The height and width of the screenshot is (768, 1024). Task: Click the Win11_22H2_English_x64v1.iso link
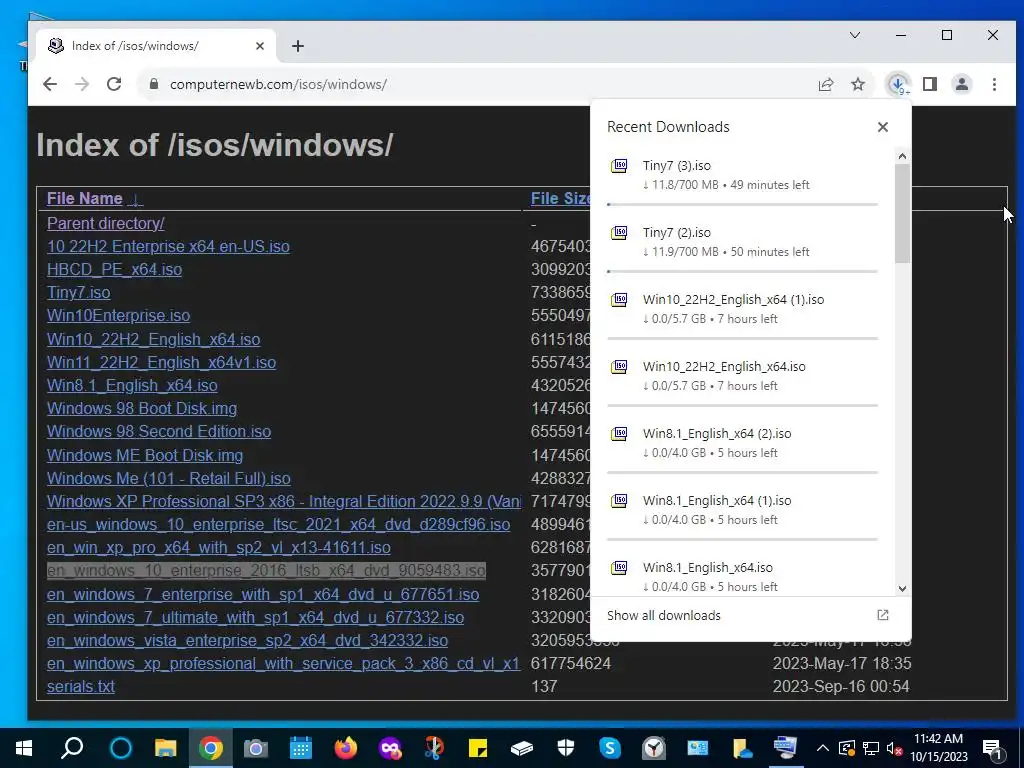(x=161, y=362)
